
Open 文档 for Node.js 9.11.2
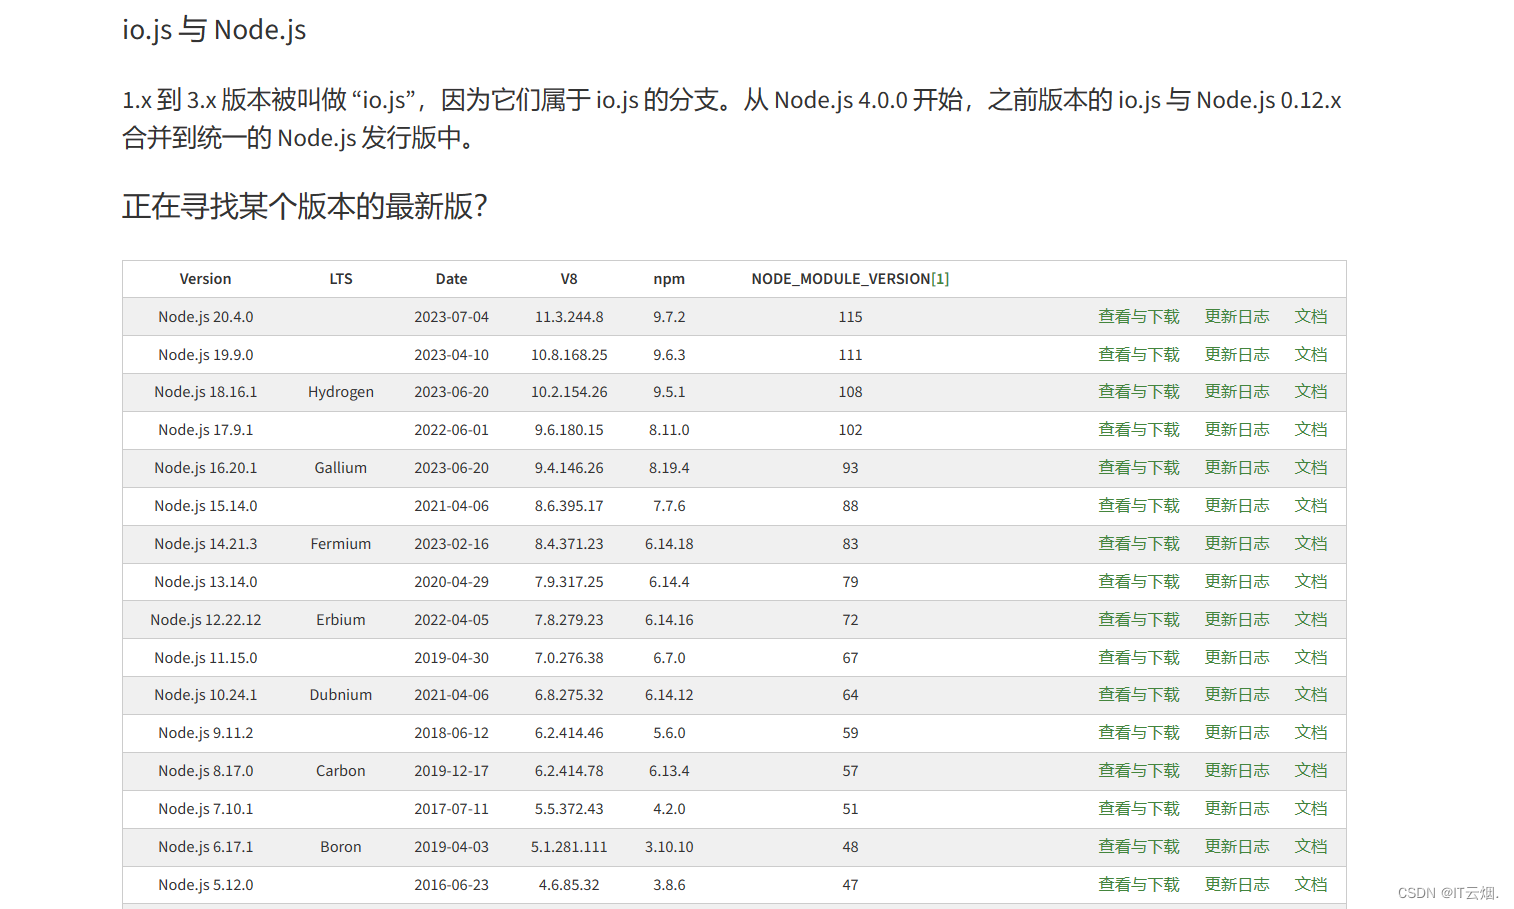point(1311,733)
